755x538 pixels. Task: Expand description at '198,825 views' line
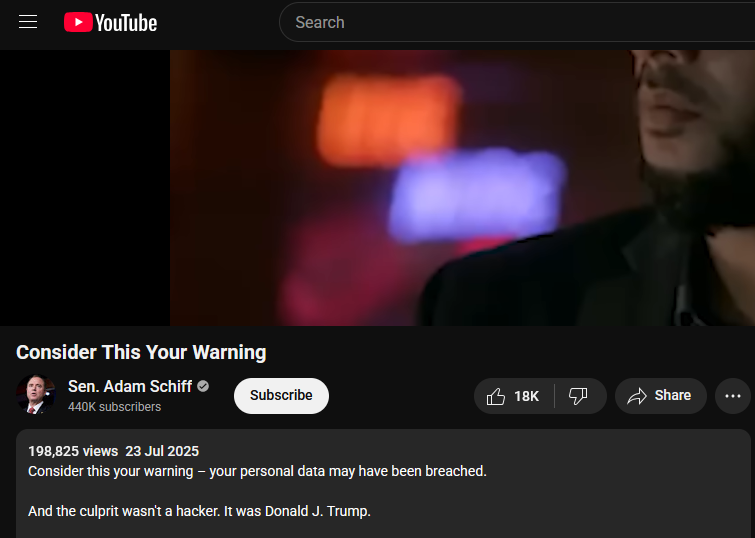point(73,451)
